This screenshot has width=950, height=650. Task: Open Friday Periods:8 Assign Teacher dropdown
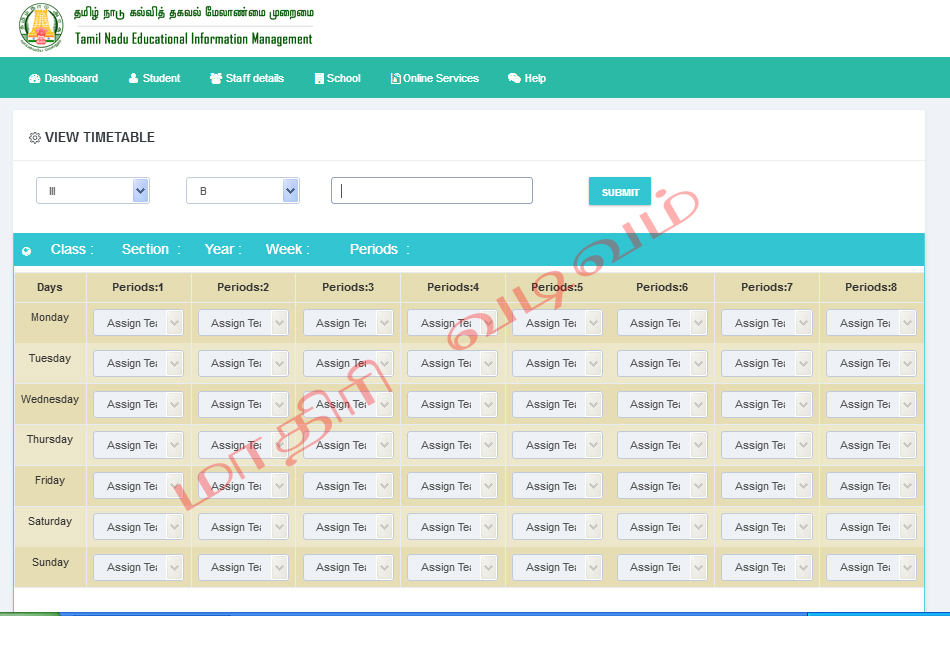(869, 486)
